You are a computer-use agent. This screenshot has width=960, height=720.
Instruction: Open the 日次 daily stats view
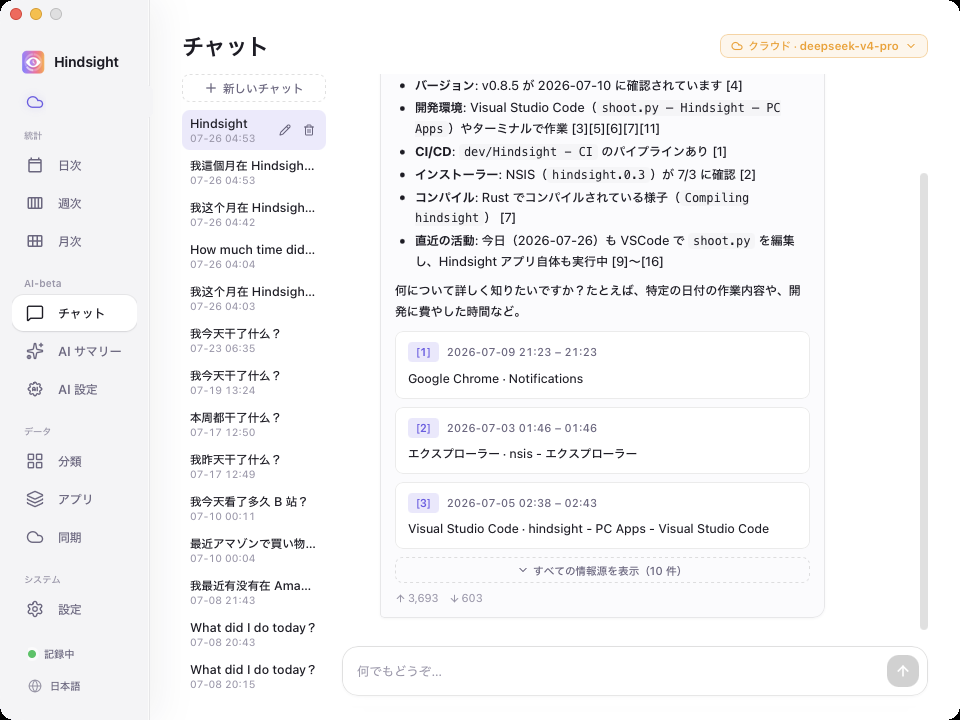click(x=74, y=165)
